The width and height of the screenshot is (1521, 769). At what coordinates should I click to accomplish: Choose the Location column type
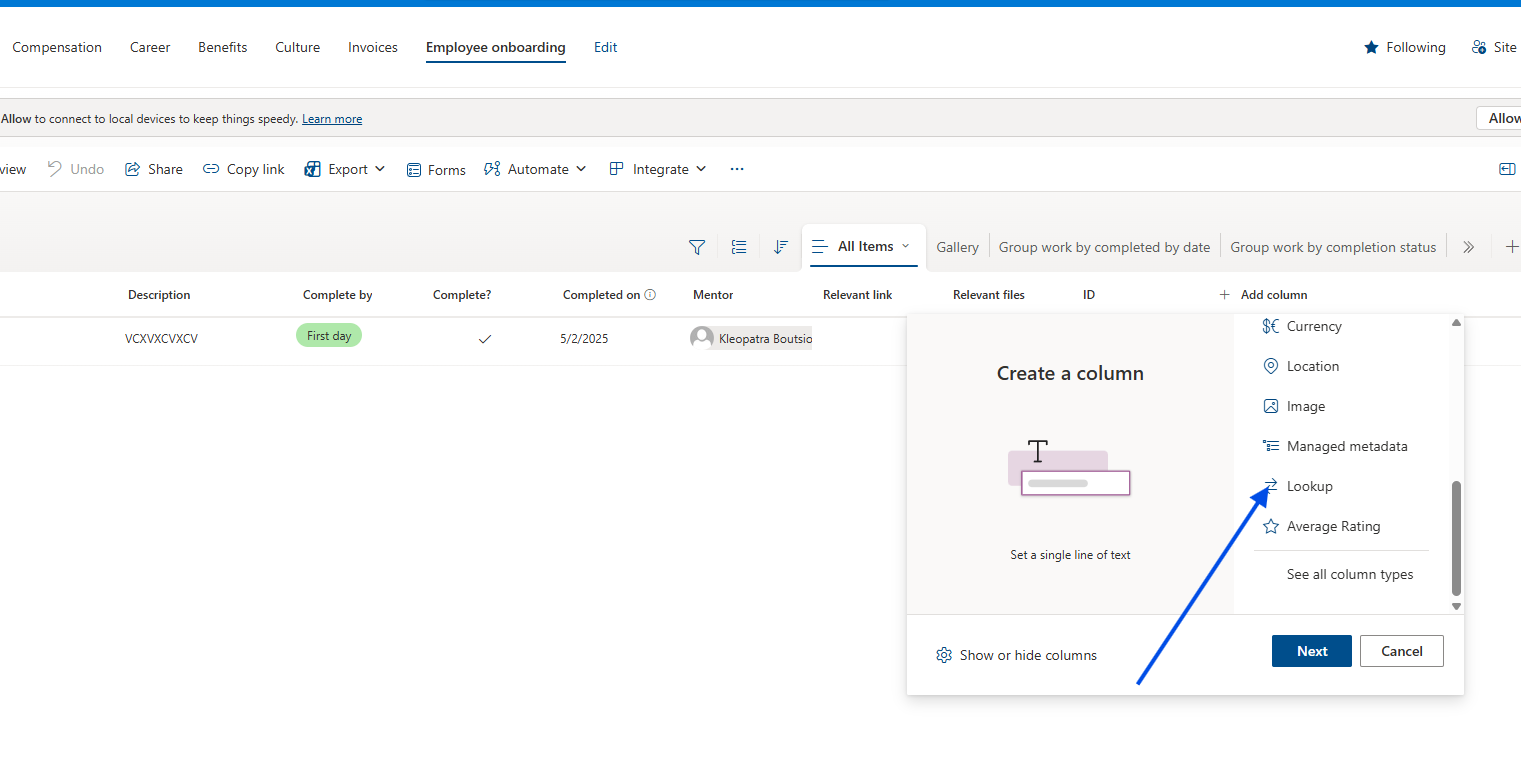[x=1312, y=366]
